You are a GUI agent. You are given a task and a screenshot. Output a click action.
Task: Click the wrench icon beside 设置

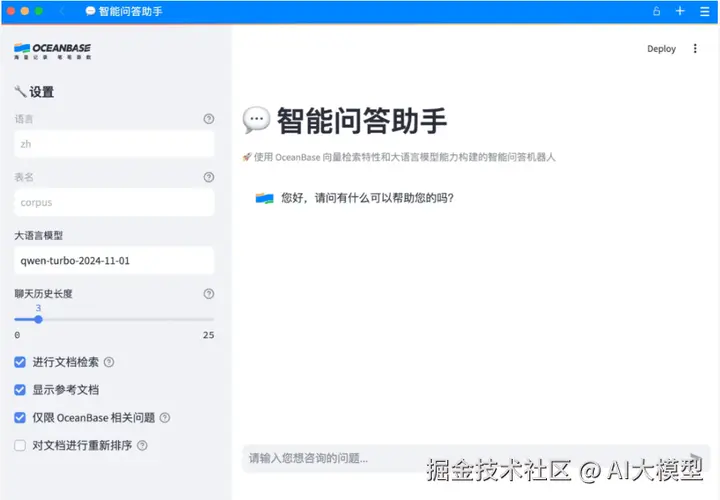20,91
